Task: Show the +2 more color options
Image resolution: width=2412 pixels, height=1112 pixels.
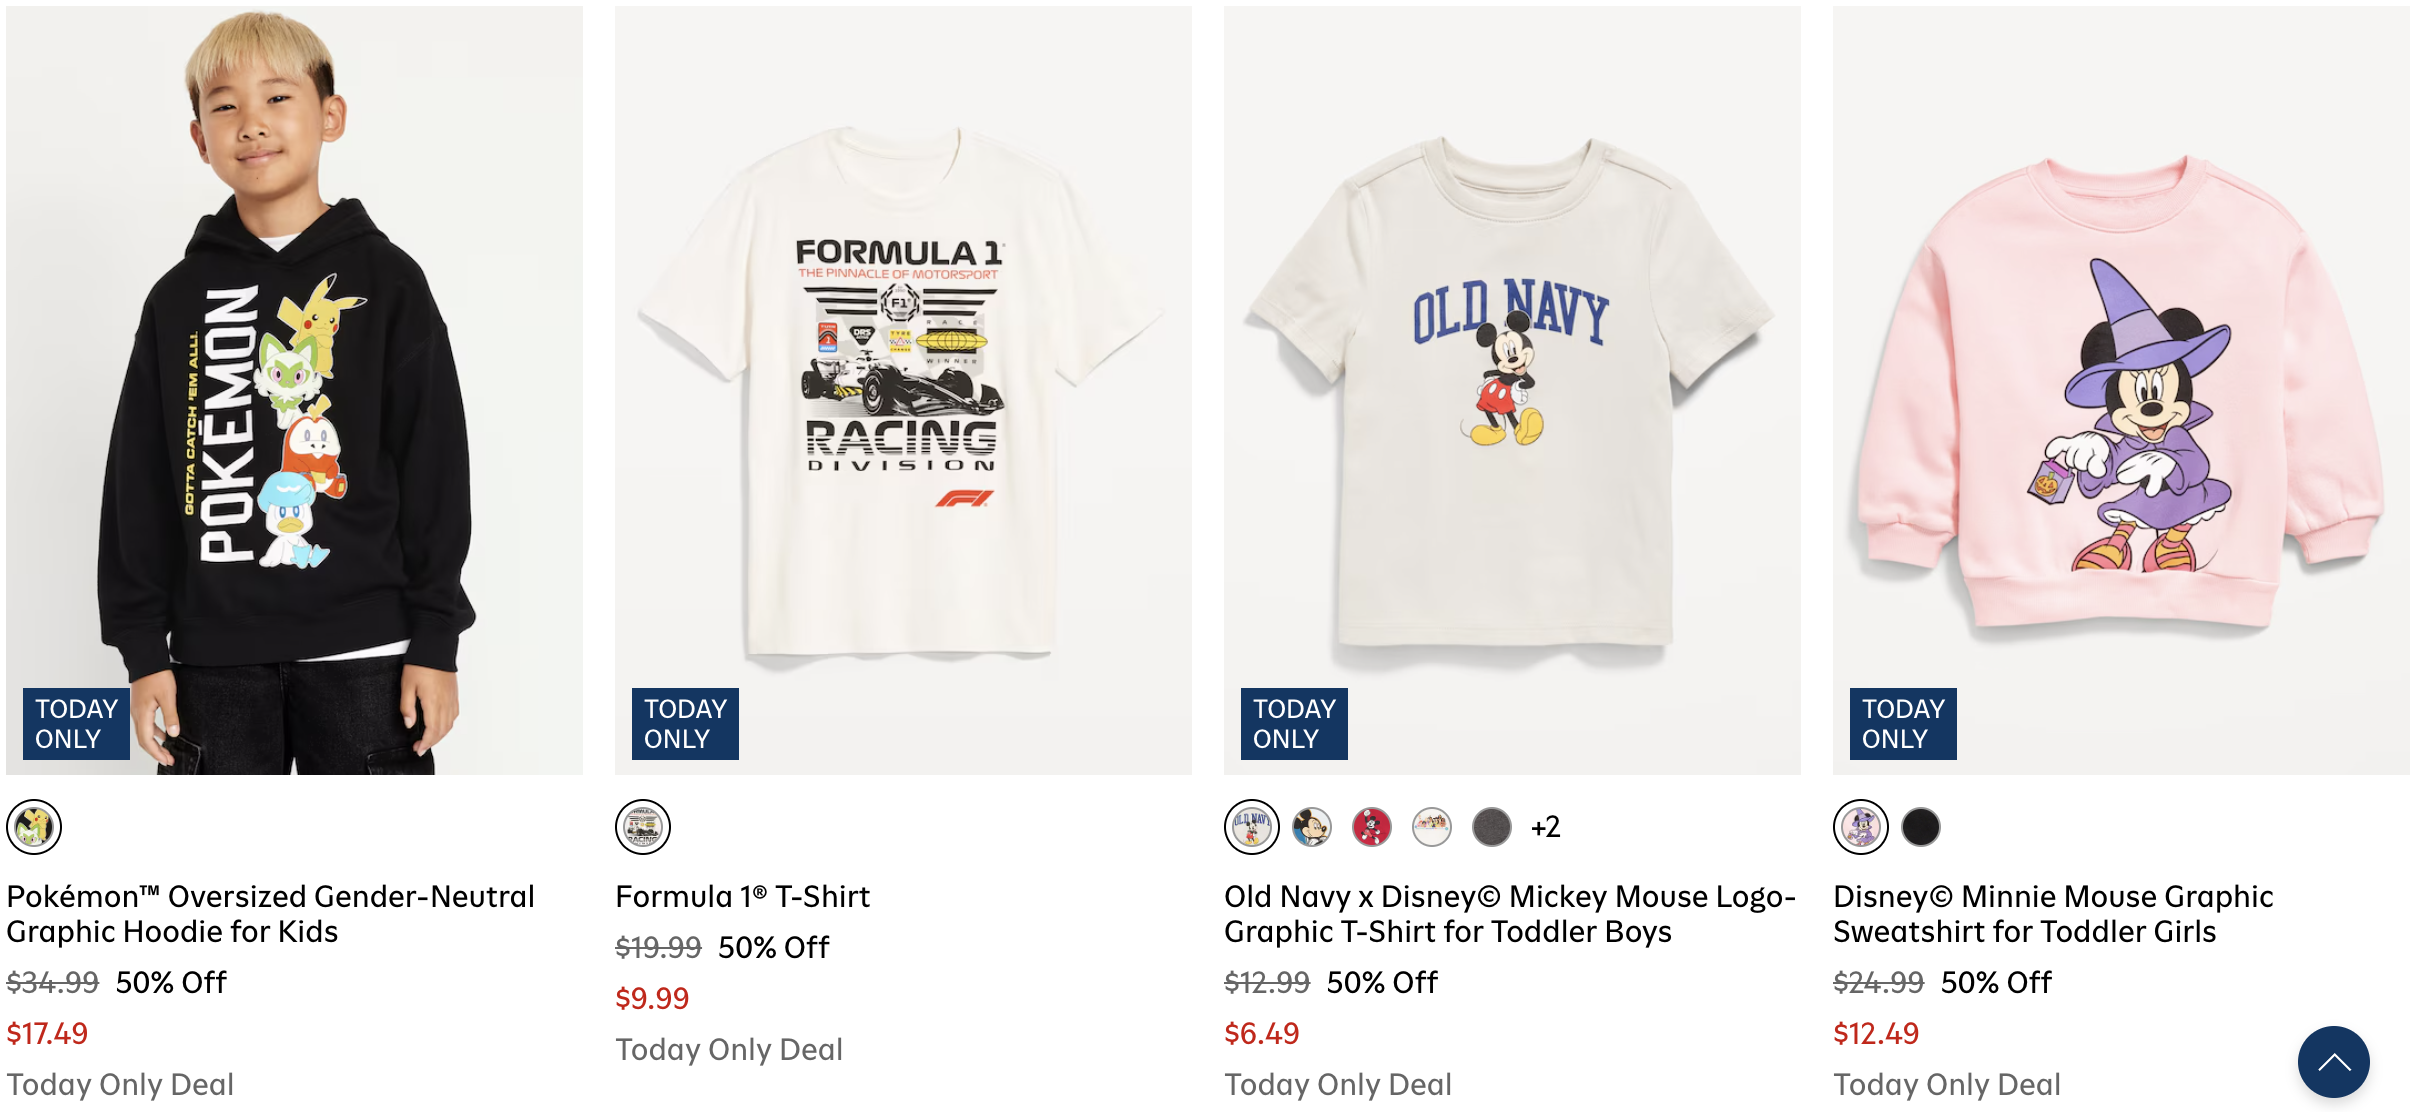Action: click(1546, 827)
